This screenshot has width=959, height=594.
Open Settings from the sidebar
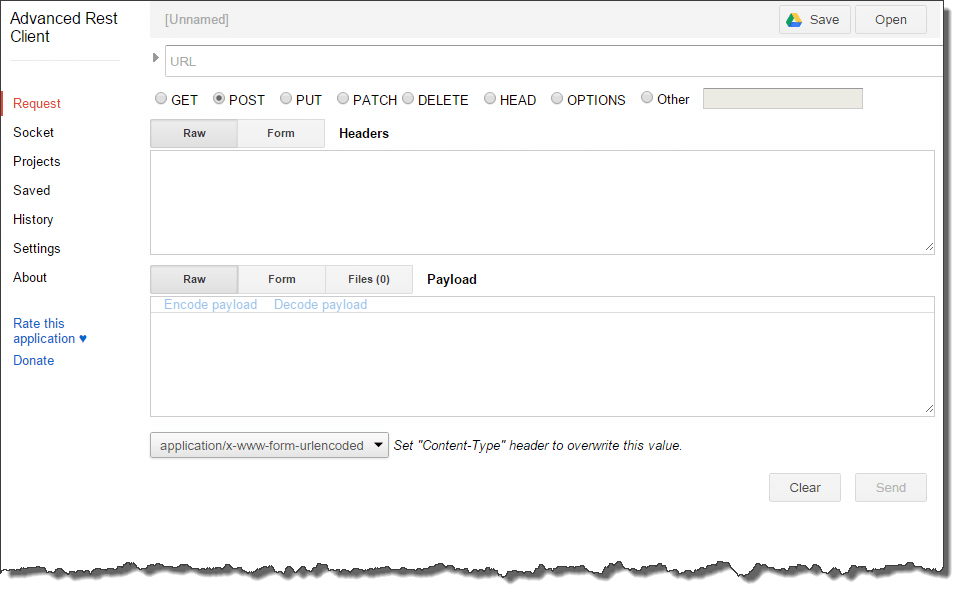coord(37,248)
